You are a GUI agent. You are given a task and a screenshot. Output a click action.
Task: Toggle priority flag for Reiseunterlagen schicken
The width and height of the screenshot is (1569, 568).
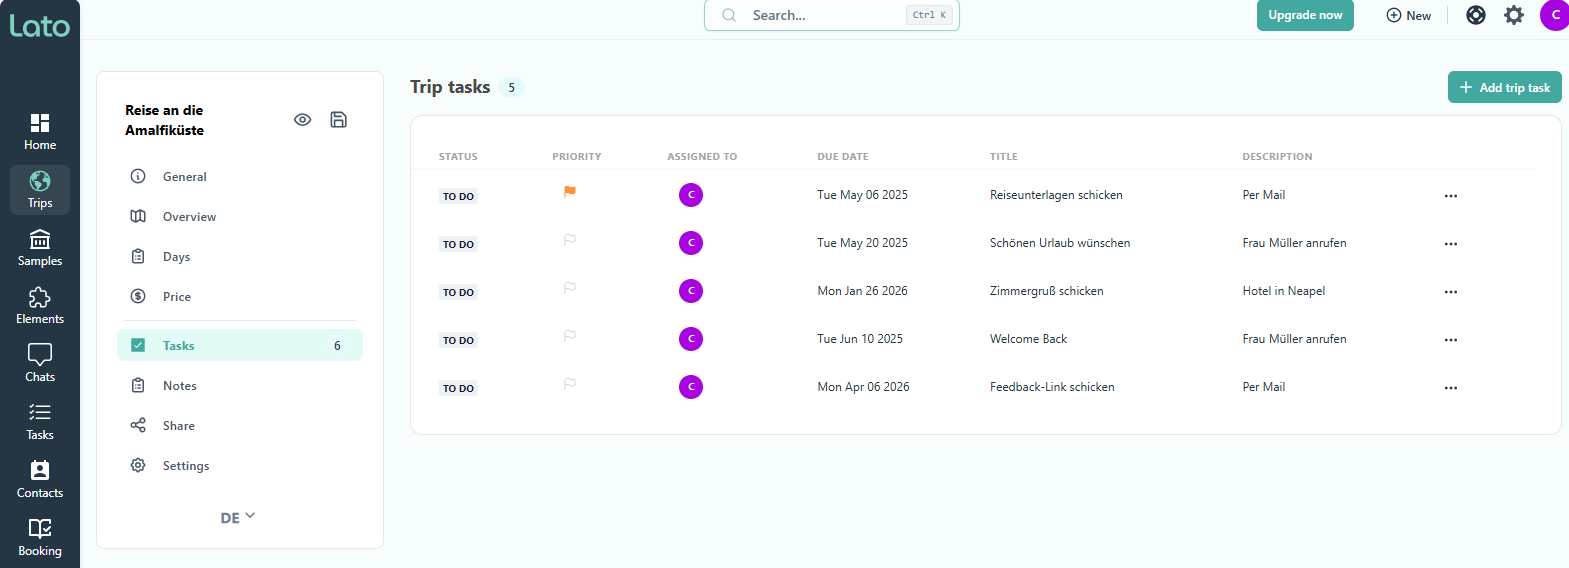tap(569, 192)
